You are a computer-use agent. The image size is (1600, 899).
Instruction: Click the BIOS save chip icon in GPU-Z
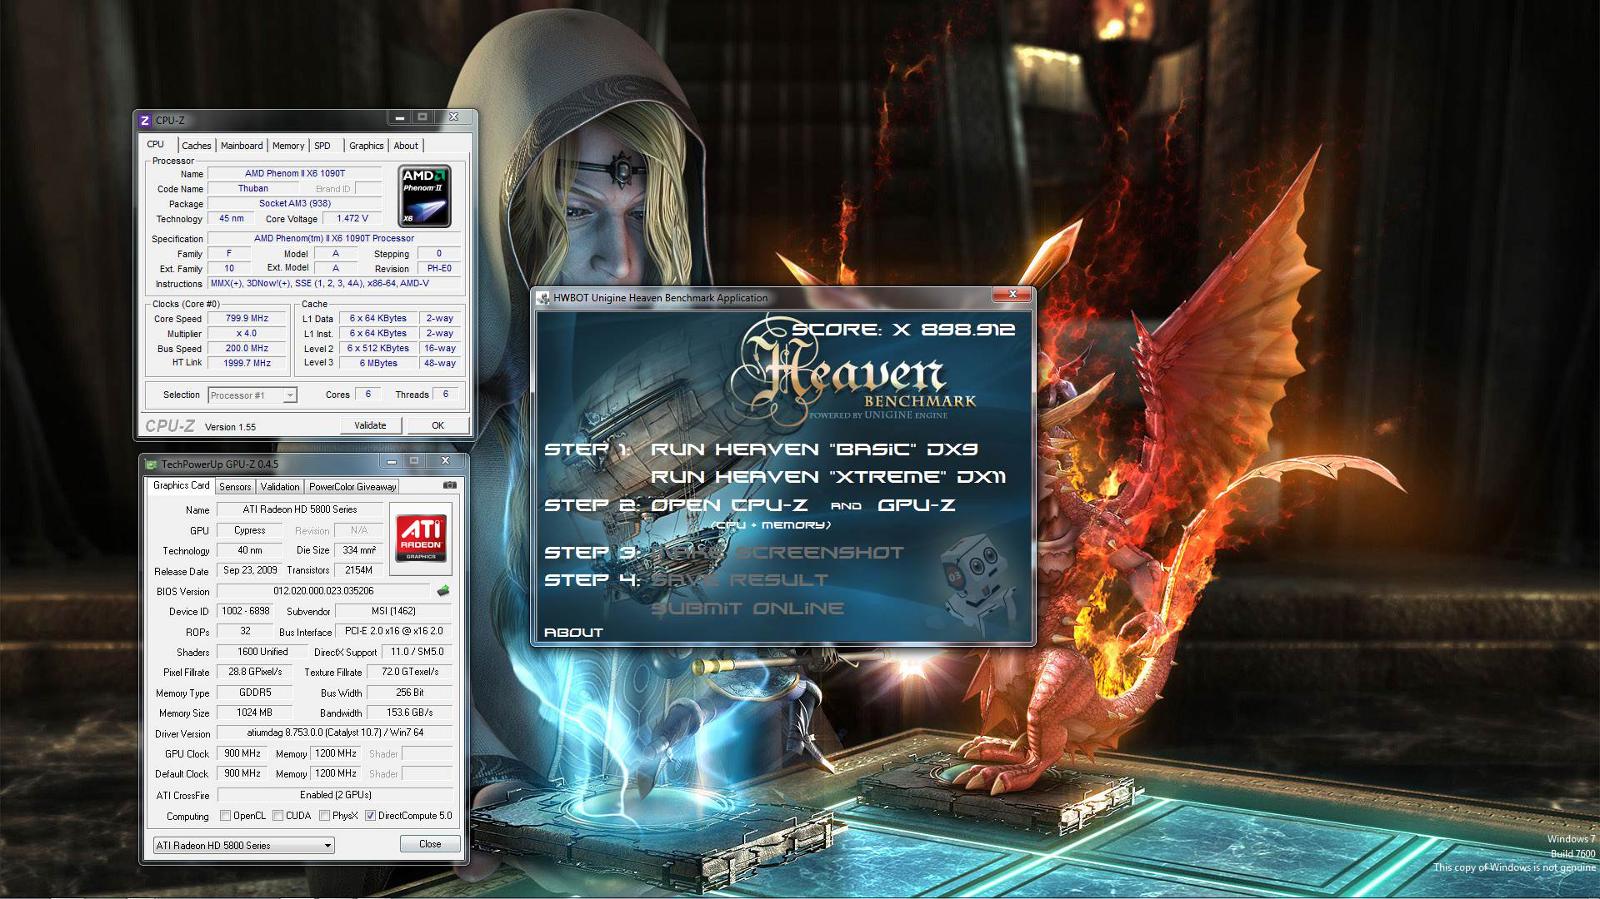click(x=443, y=591)
